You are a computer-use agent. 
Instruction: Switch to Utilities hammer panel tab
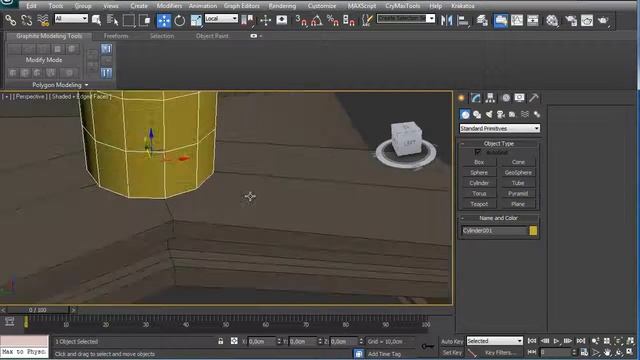pyautogui.click(x=533, y=98)
